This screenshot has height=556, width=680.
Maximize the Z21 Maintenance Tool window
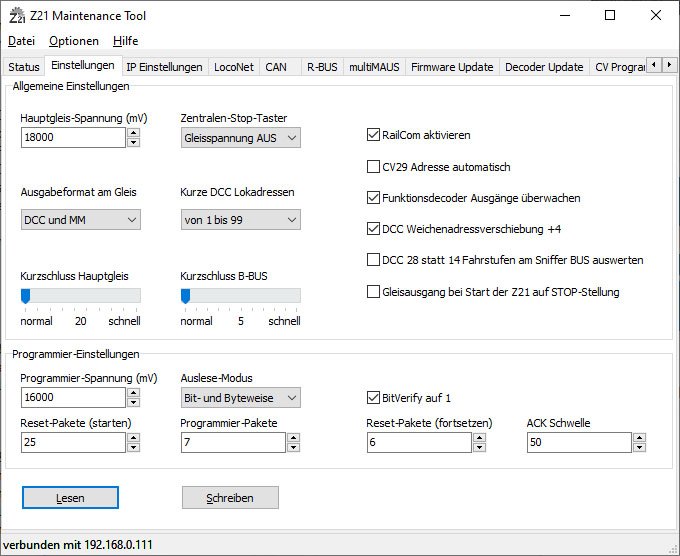click(x=610, y=16)
